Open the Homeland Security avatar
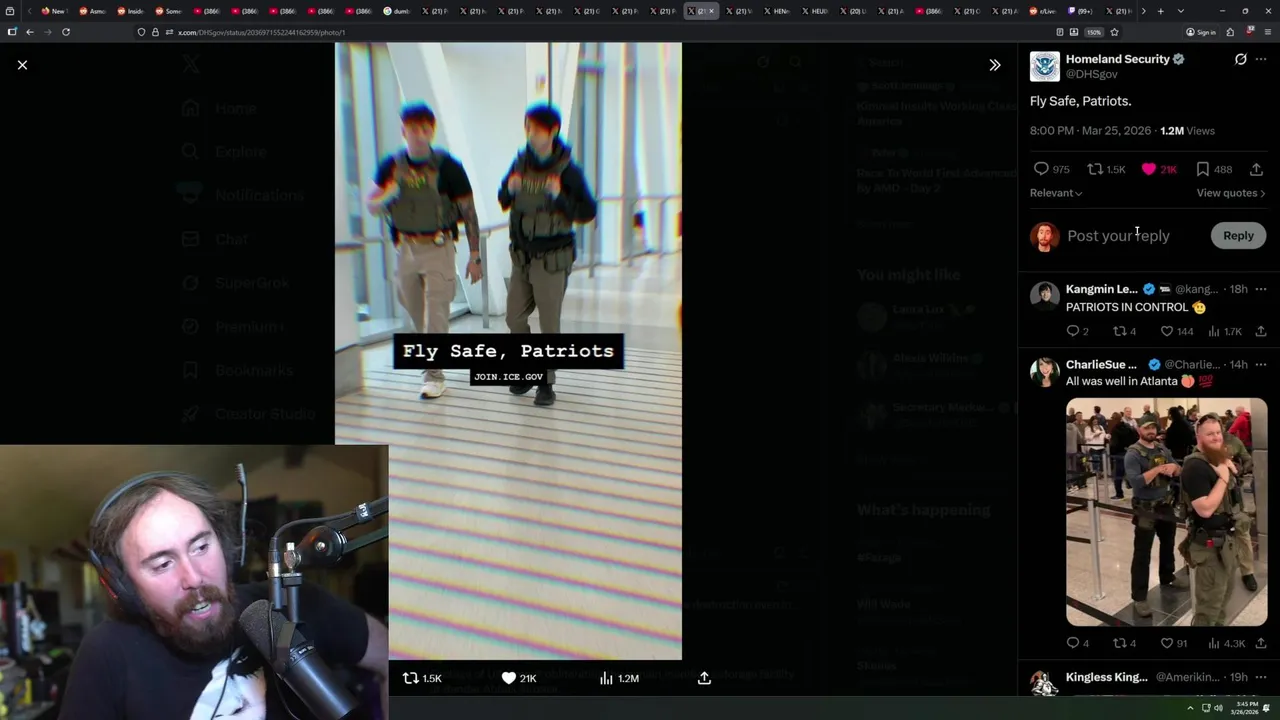 pos(1044,66)
